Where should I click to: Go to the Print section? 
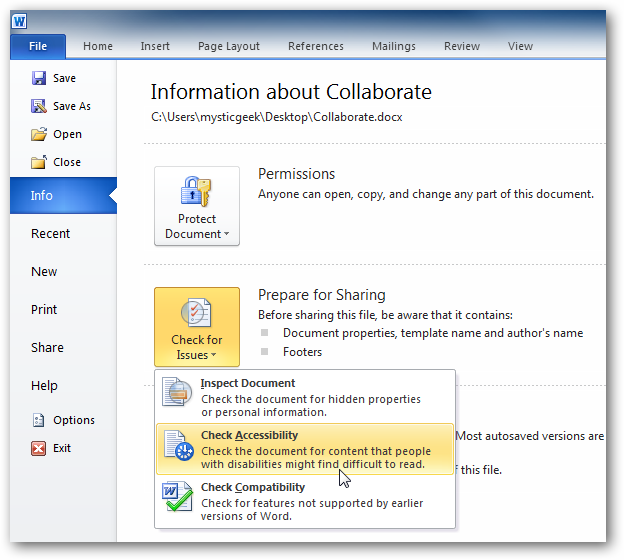[x=44, y=310]
